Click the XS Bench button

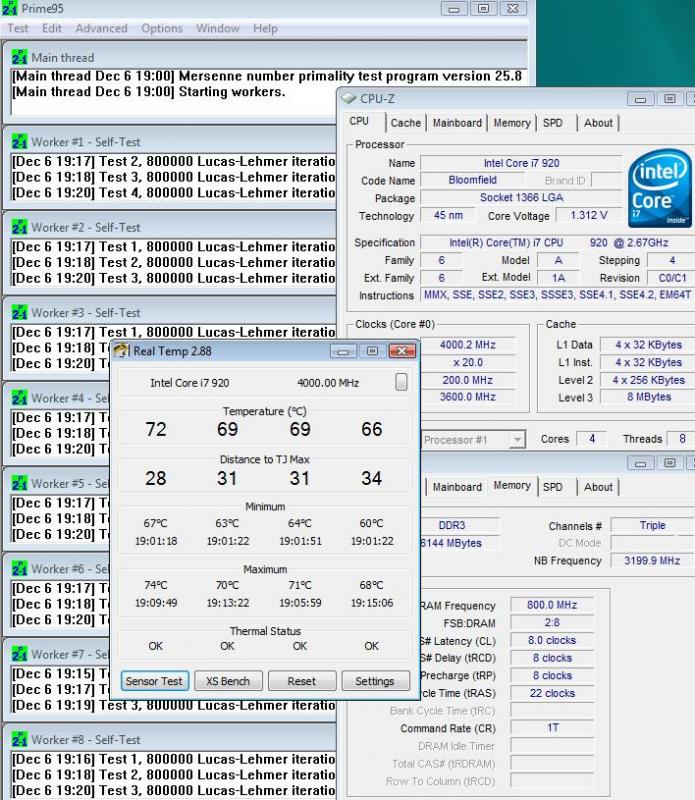point(227,681)
